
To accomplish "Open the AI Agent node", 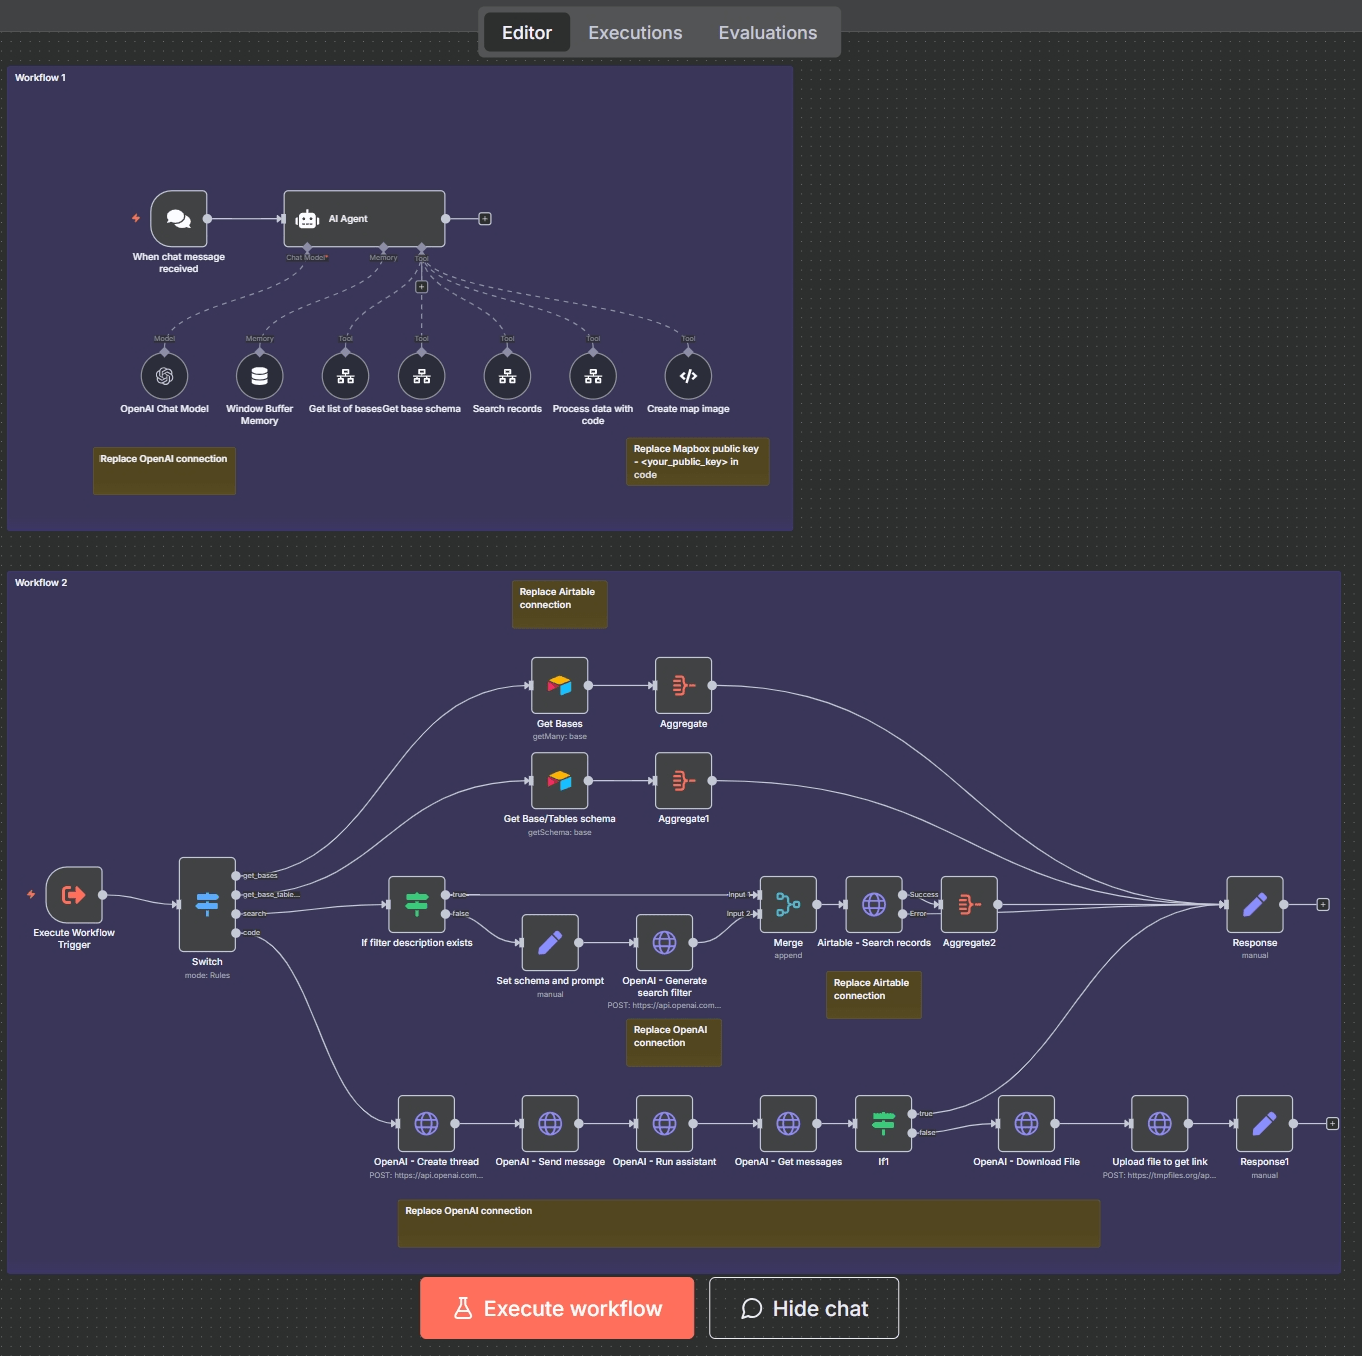I will pyautogui.click(x=364, y=219).
